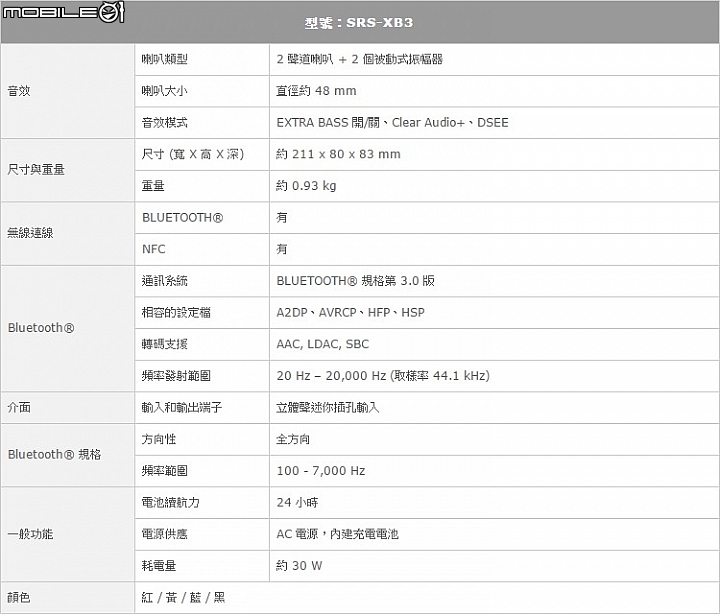Click the 尺寸與重量 category cell
Screen dimensions: 720x614
(x=68, y=170)
